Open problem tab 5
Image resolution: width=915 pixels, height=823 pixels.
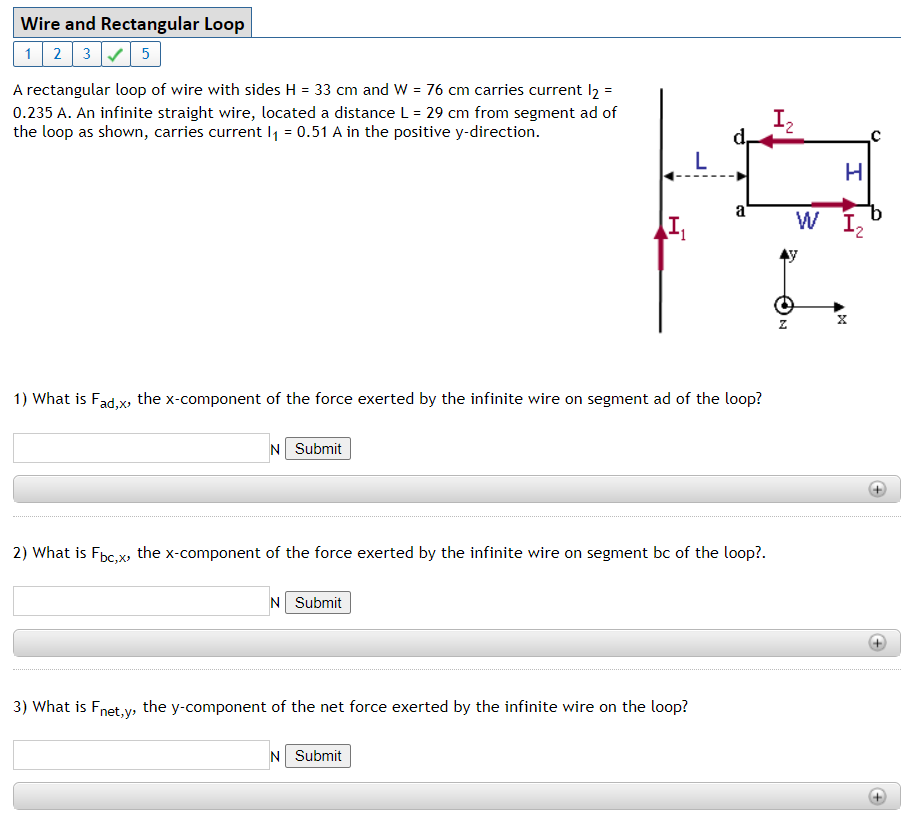(x=146, y=53)
